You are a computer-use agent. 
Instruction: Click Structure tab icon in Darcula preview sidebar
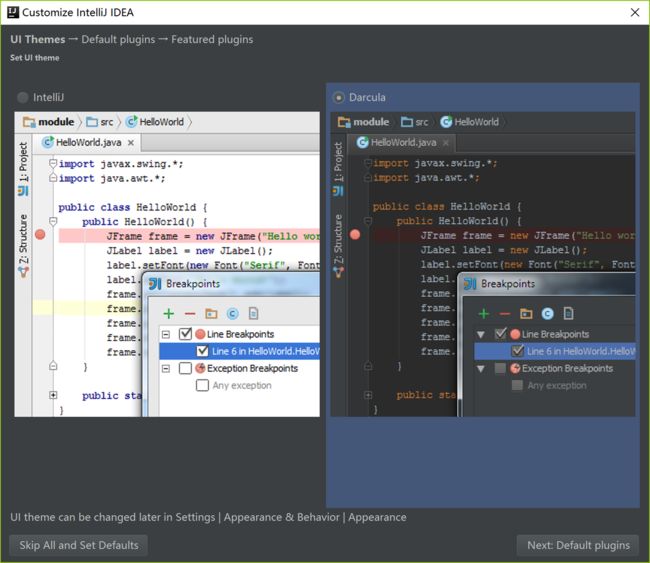point(338,272)
